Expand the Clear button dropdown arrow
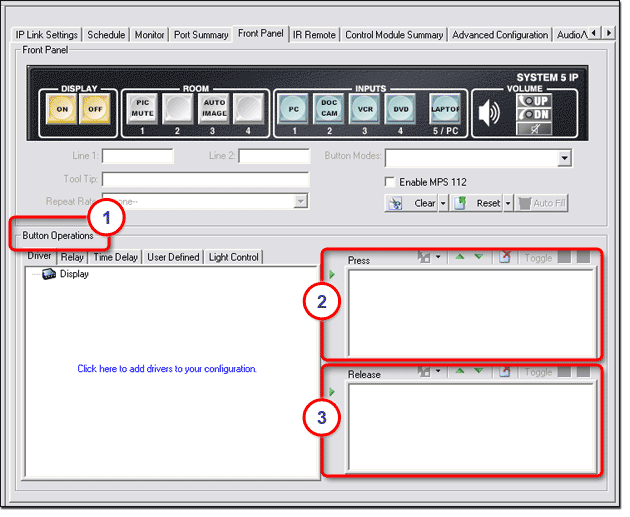The image size is (630, 517). (x=444, y=203)
